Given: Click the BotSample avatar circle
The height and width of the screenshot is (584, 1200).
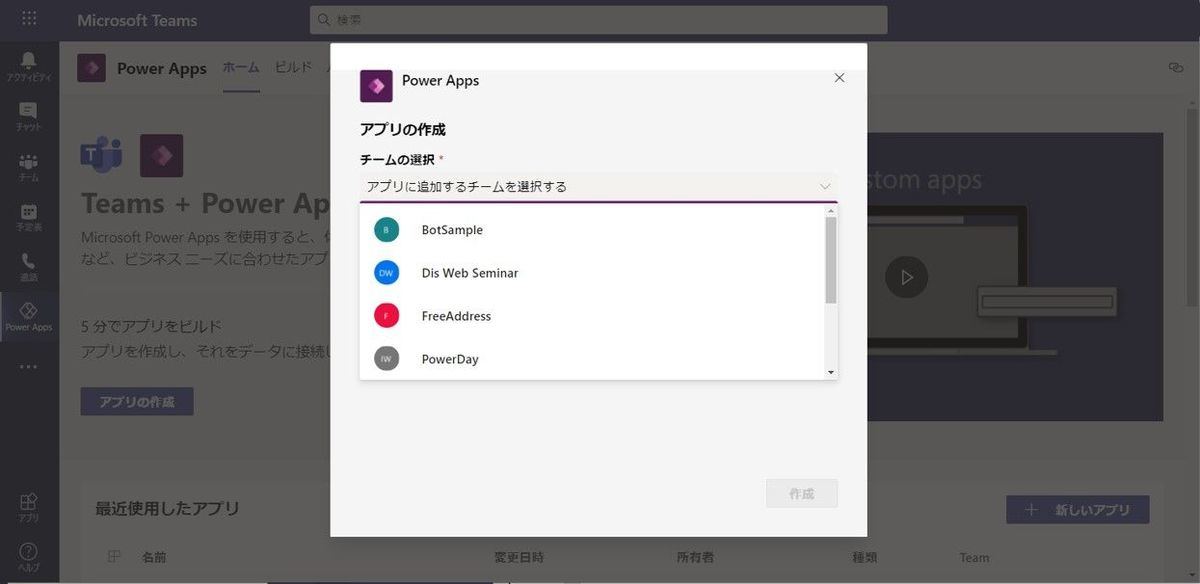Looking at the screenshot, I should coord(386,230).
